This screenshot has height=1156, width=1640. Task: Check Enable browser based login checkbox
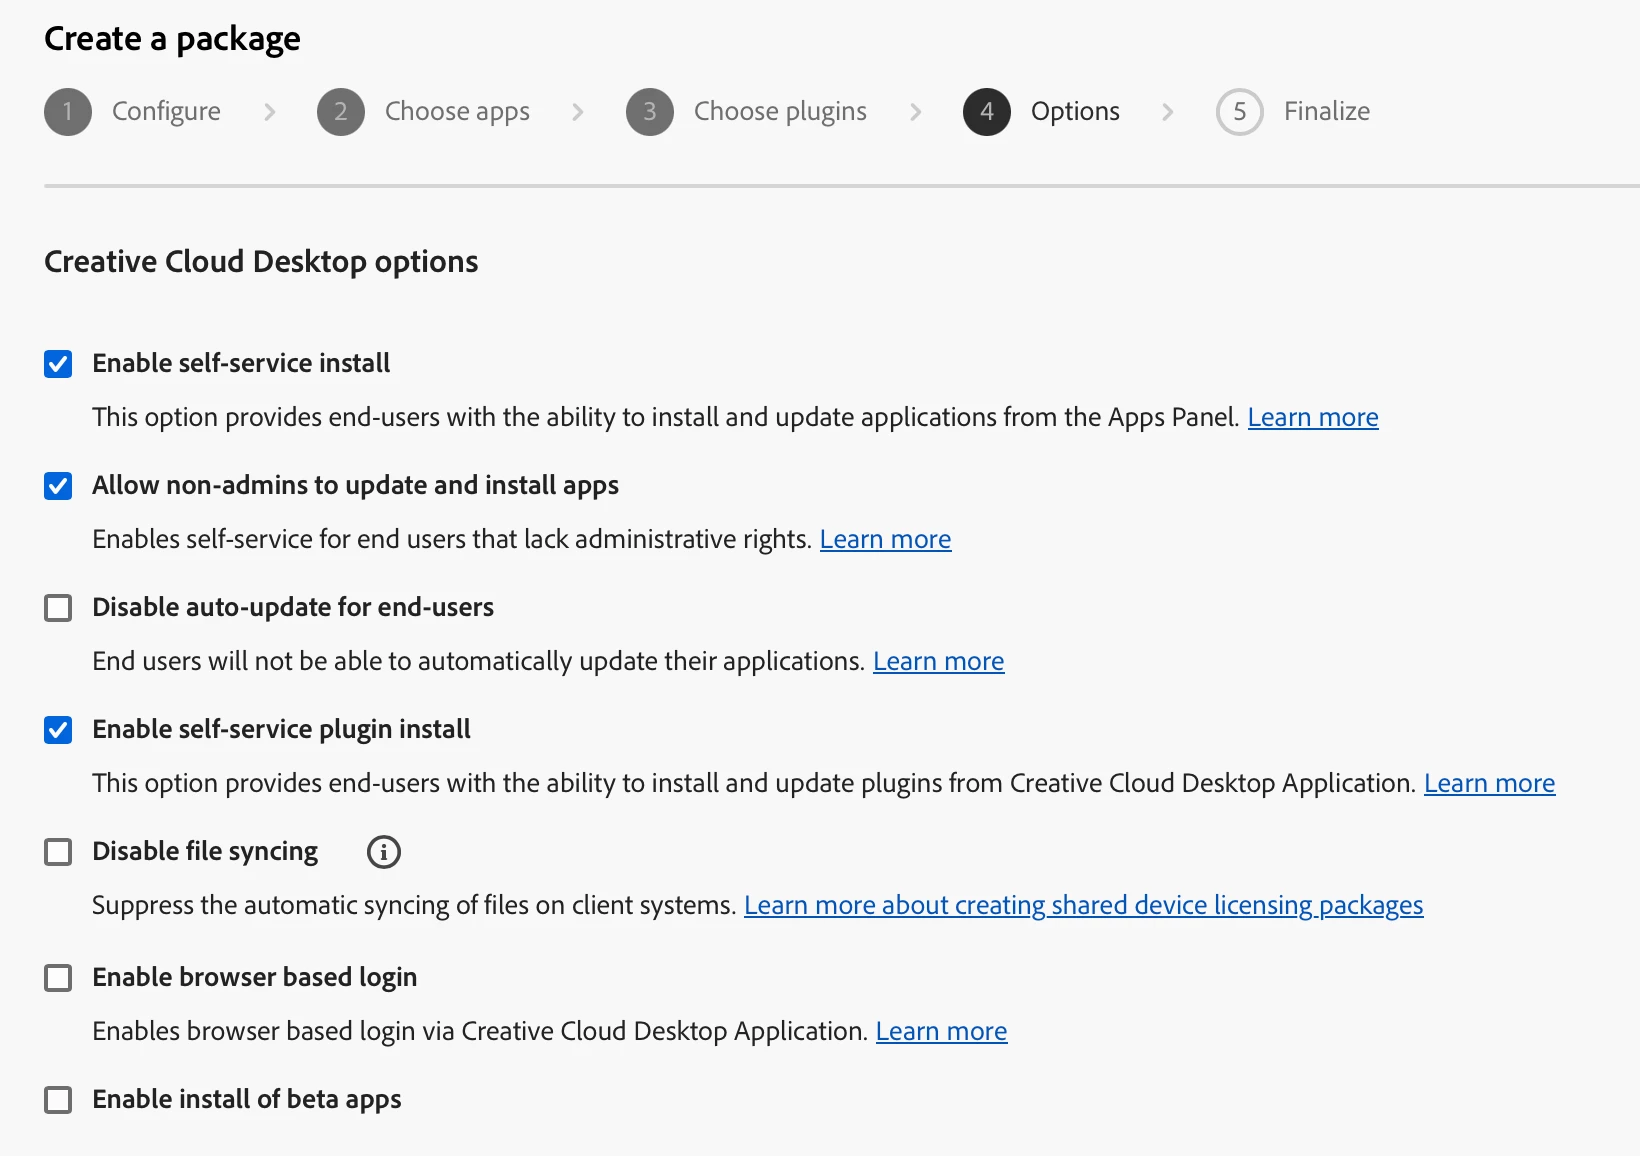click(x=58, y=978)
